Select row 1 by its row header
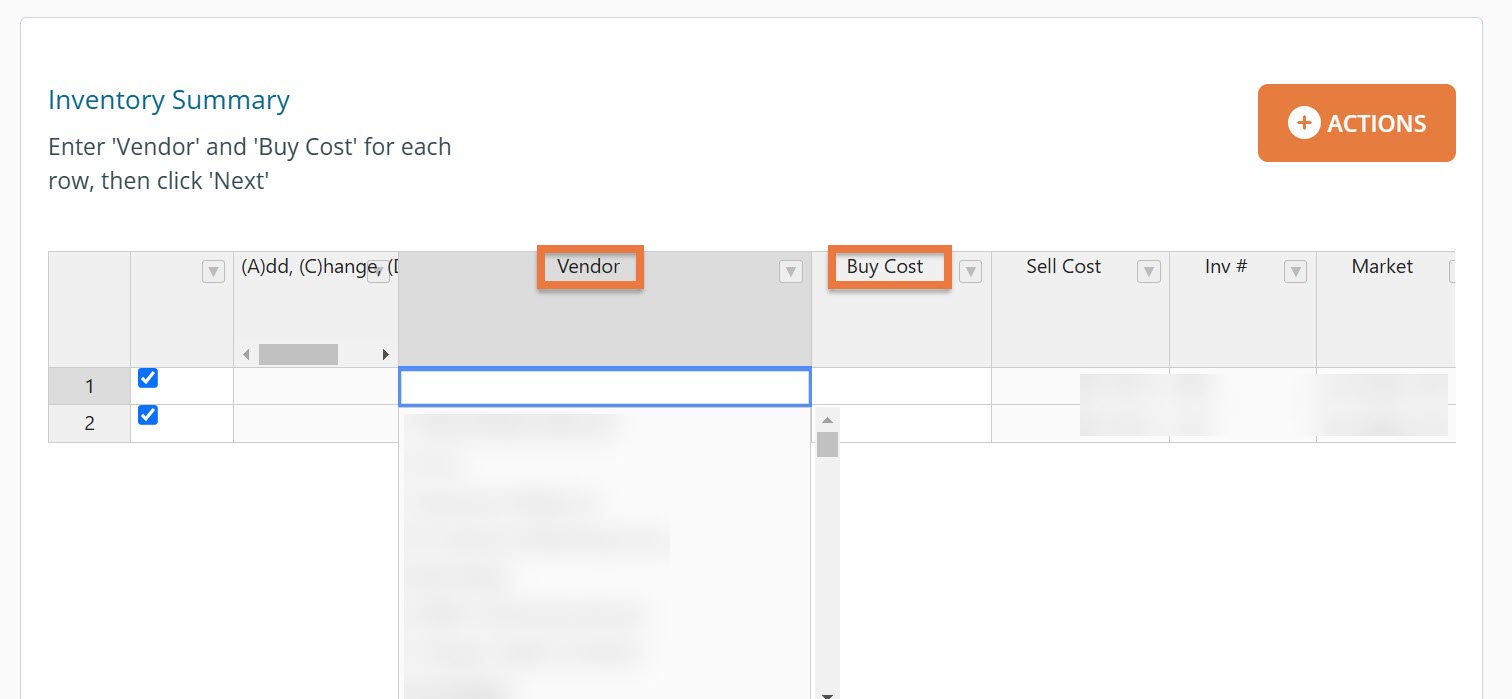Viewport: 1512px width, 699px height. coord(89,386)
